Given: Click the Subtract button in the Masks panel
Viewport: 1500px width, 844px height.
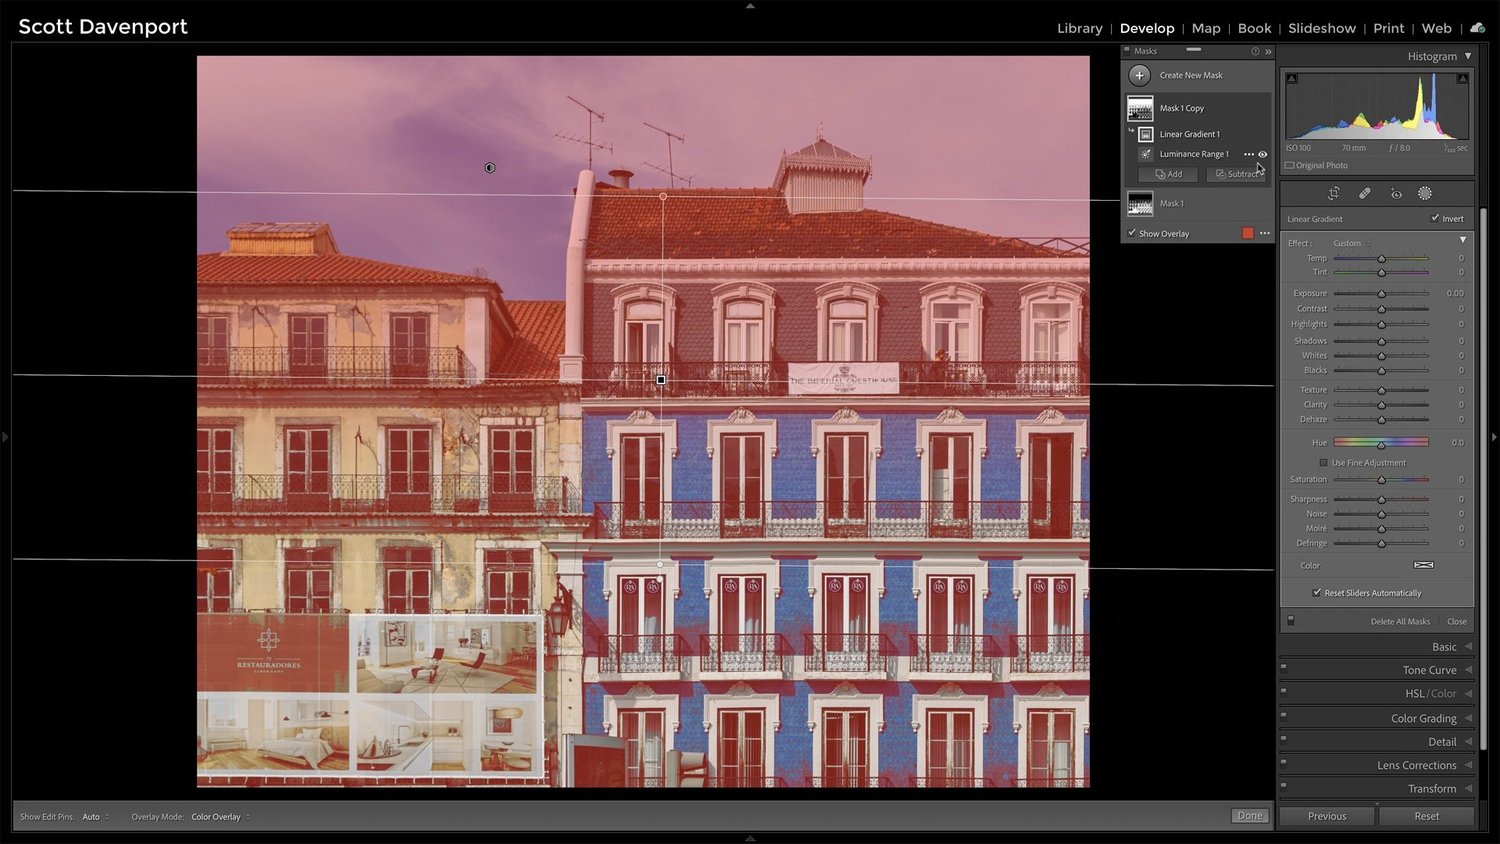Looking at the screenshot, I should pyautogui.click(x=1237, y=174).
